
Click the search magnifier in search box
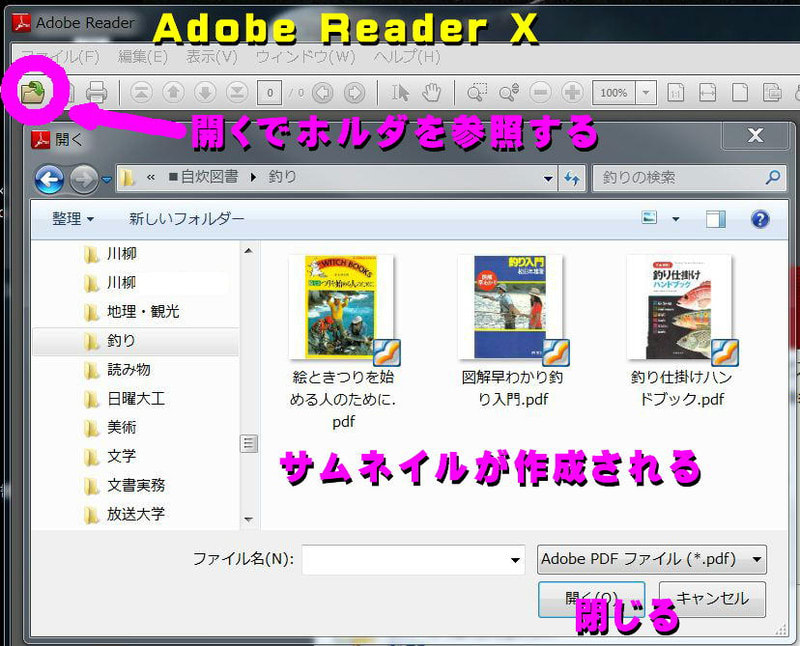pyautogui.click(x=773, y=177)
